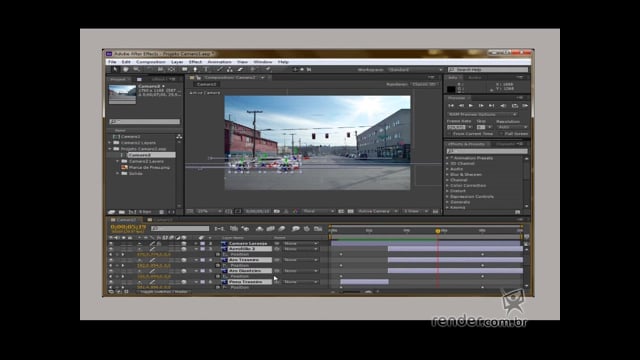This screenshot has width=640, height=360.
Task: Start RAM Preview playback
Action: point(525,106)
